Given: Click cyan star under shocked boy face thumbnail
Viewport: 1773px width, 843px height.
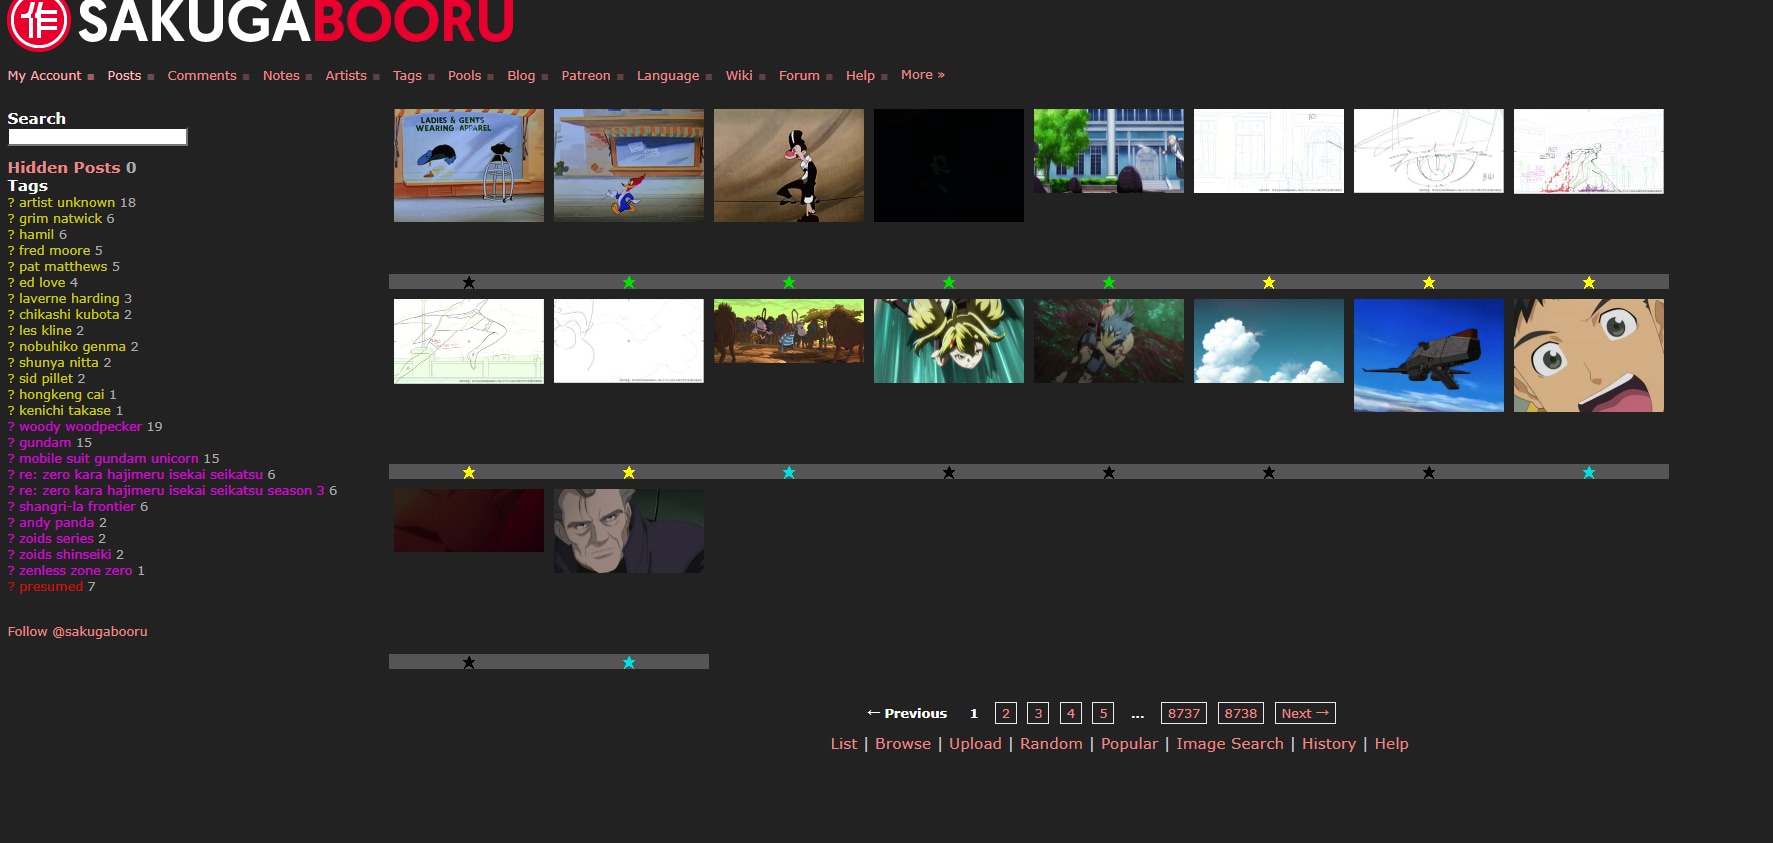Looking at the screenshot, I should click(x=1589, y=473).
